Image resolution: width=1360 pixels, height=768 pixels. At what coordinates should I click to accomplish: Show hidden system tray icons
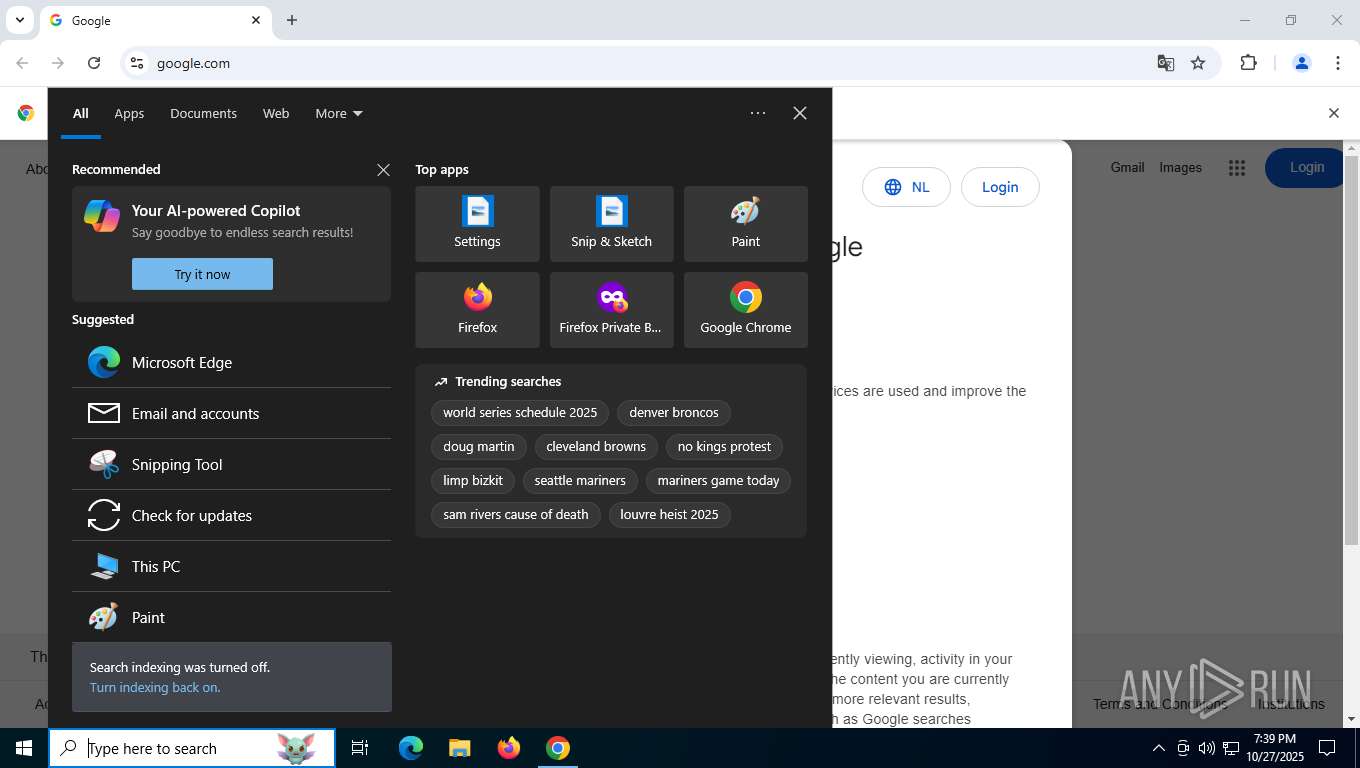(1159, 748)
